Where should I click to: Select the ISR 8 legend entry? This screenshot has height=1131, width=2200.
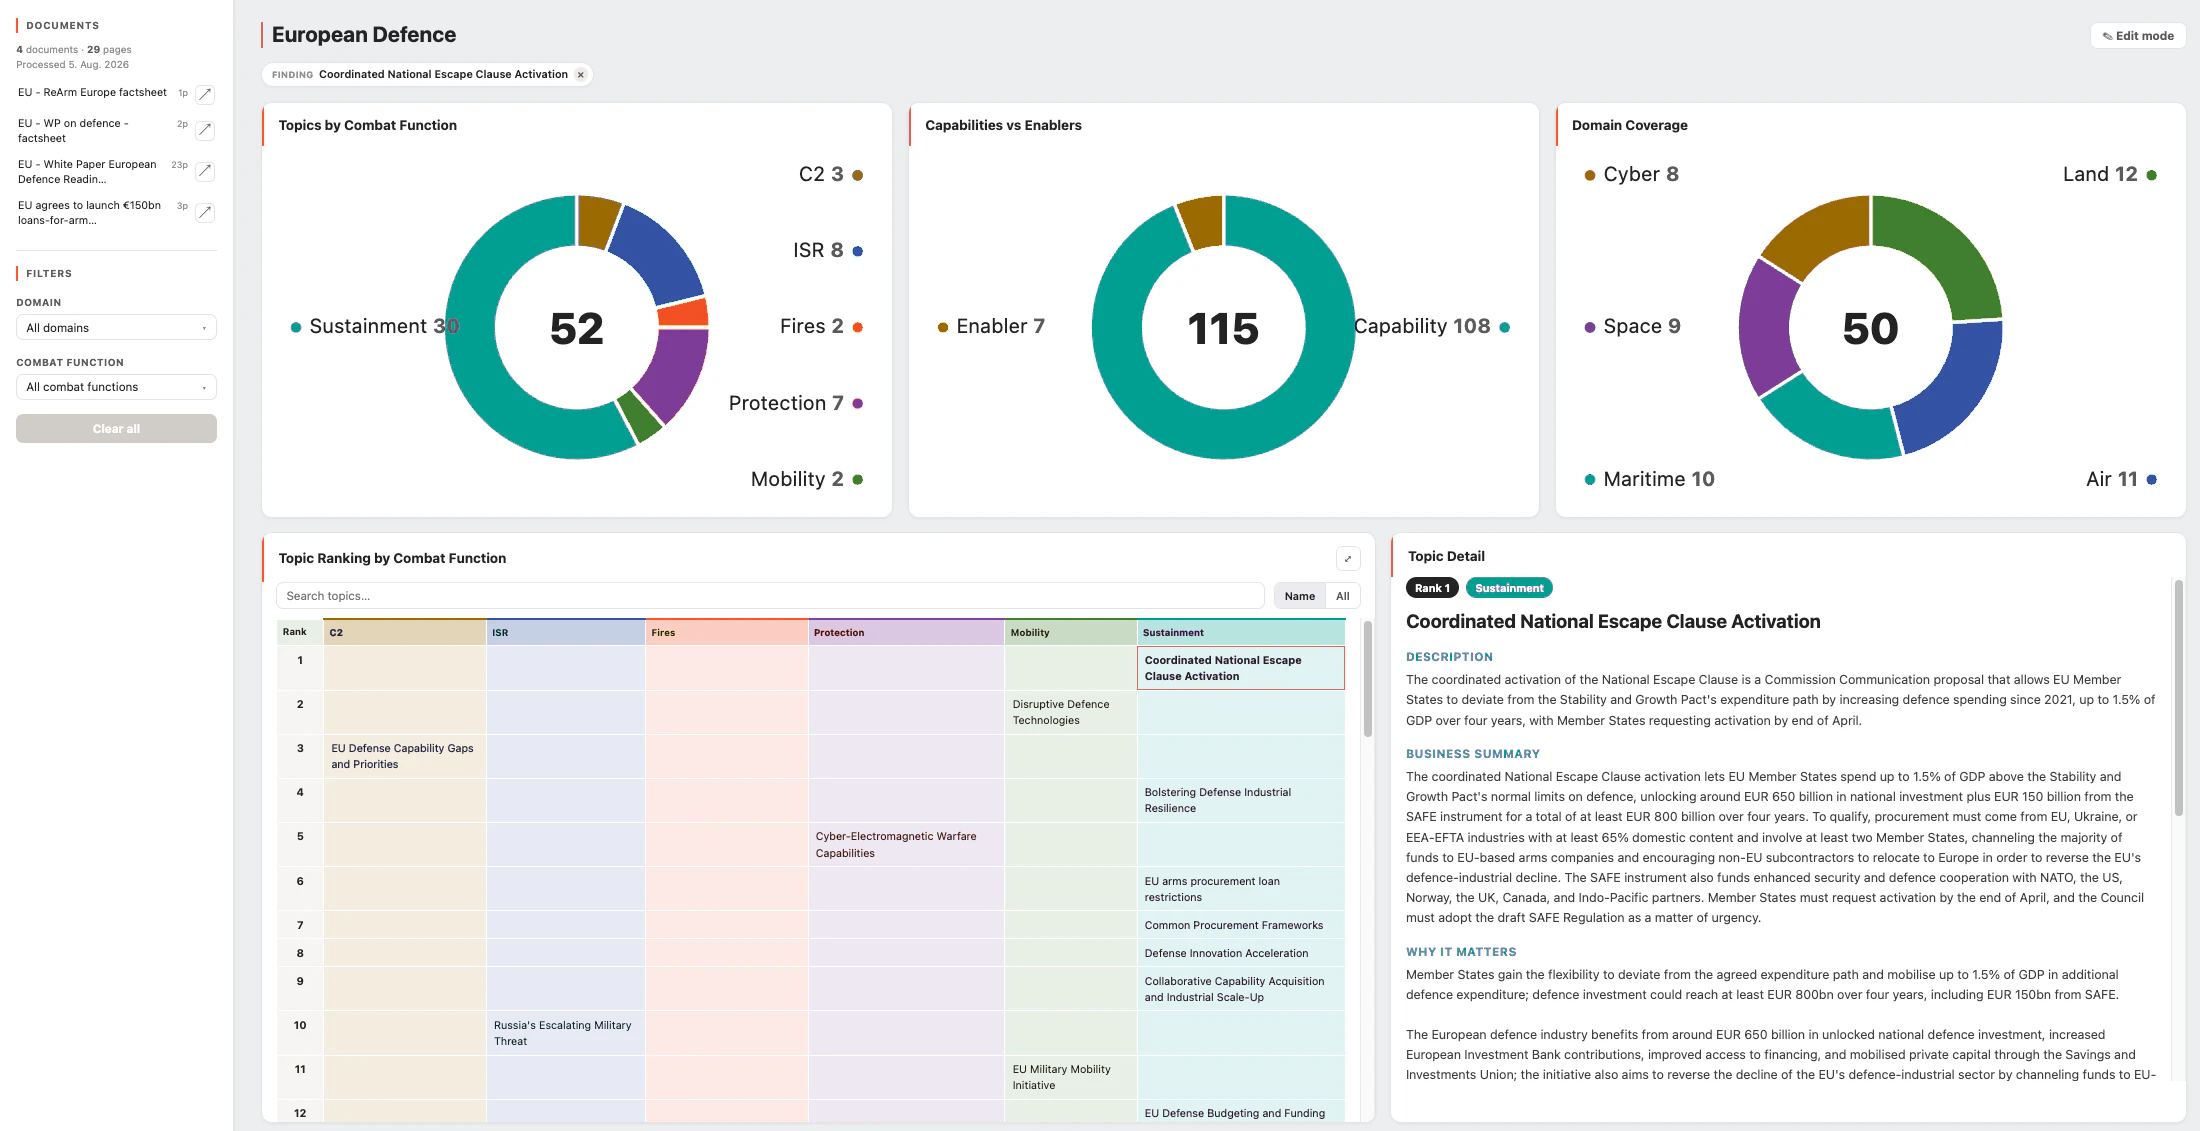[827, 251]
